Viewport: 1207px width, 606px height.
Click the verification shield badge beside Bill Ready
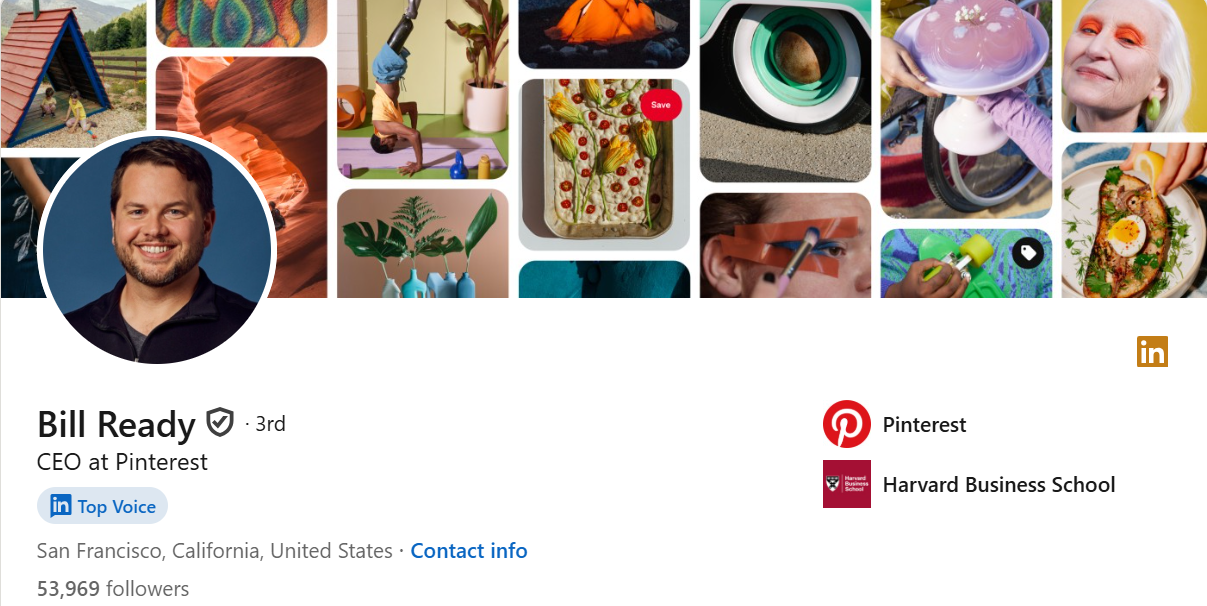pyautogui.click(x=219, y=424)
